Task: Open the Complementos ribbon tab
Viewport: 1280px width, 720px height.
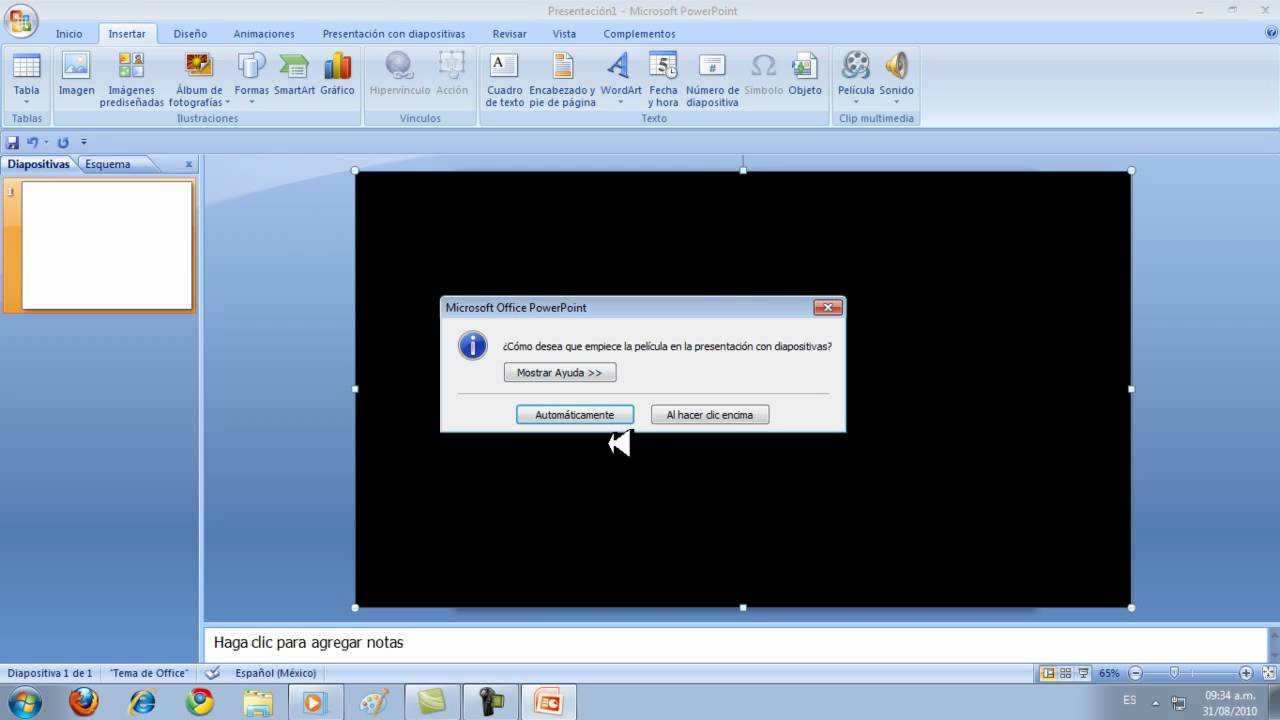Action: point(639,33)
